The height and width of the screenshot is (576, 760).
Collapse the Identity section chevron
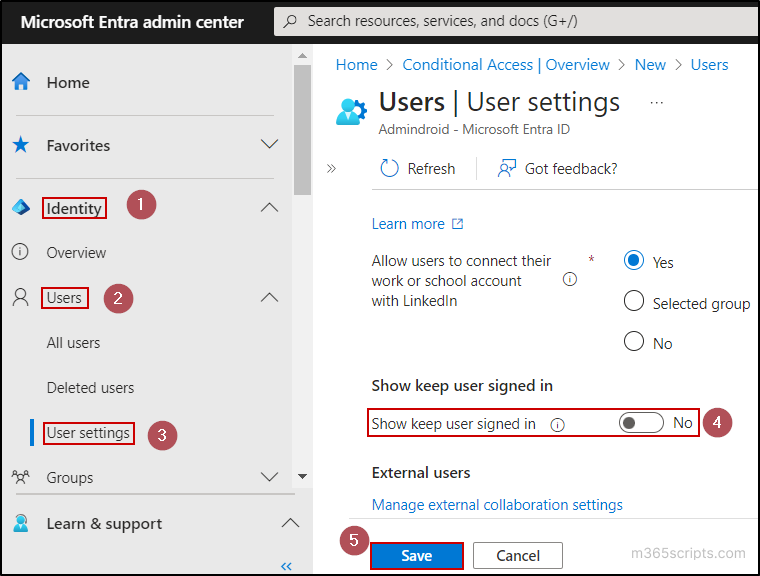pos(269,208)
